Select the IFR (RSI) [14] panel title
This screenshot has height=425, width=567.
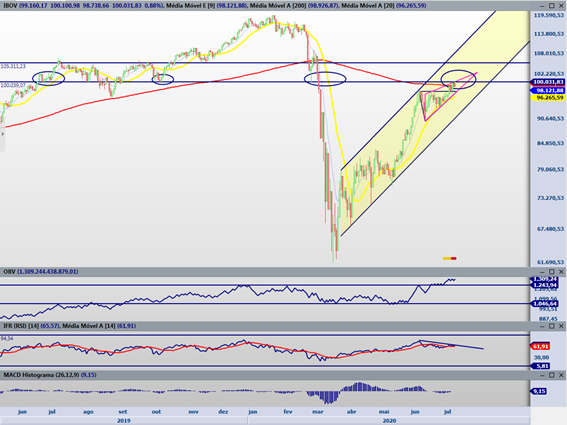point(21,326)
